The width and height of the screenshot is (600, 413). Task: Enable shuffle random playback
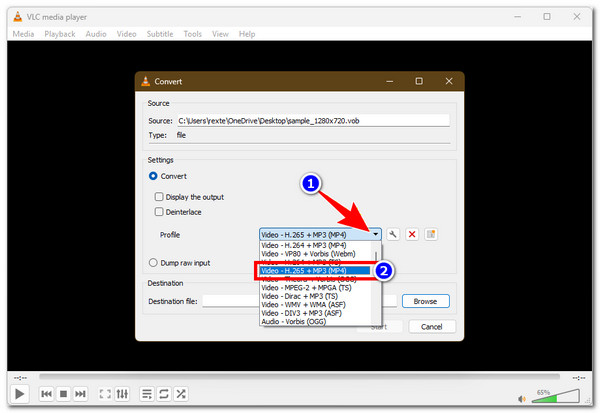182,394
